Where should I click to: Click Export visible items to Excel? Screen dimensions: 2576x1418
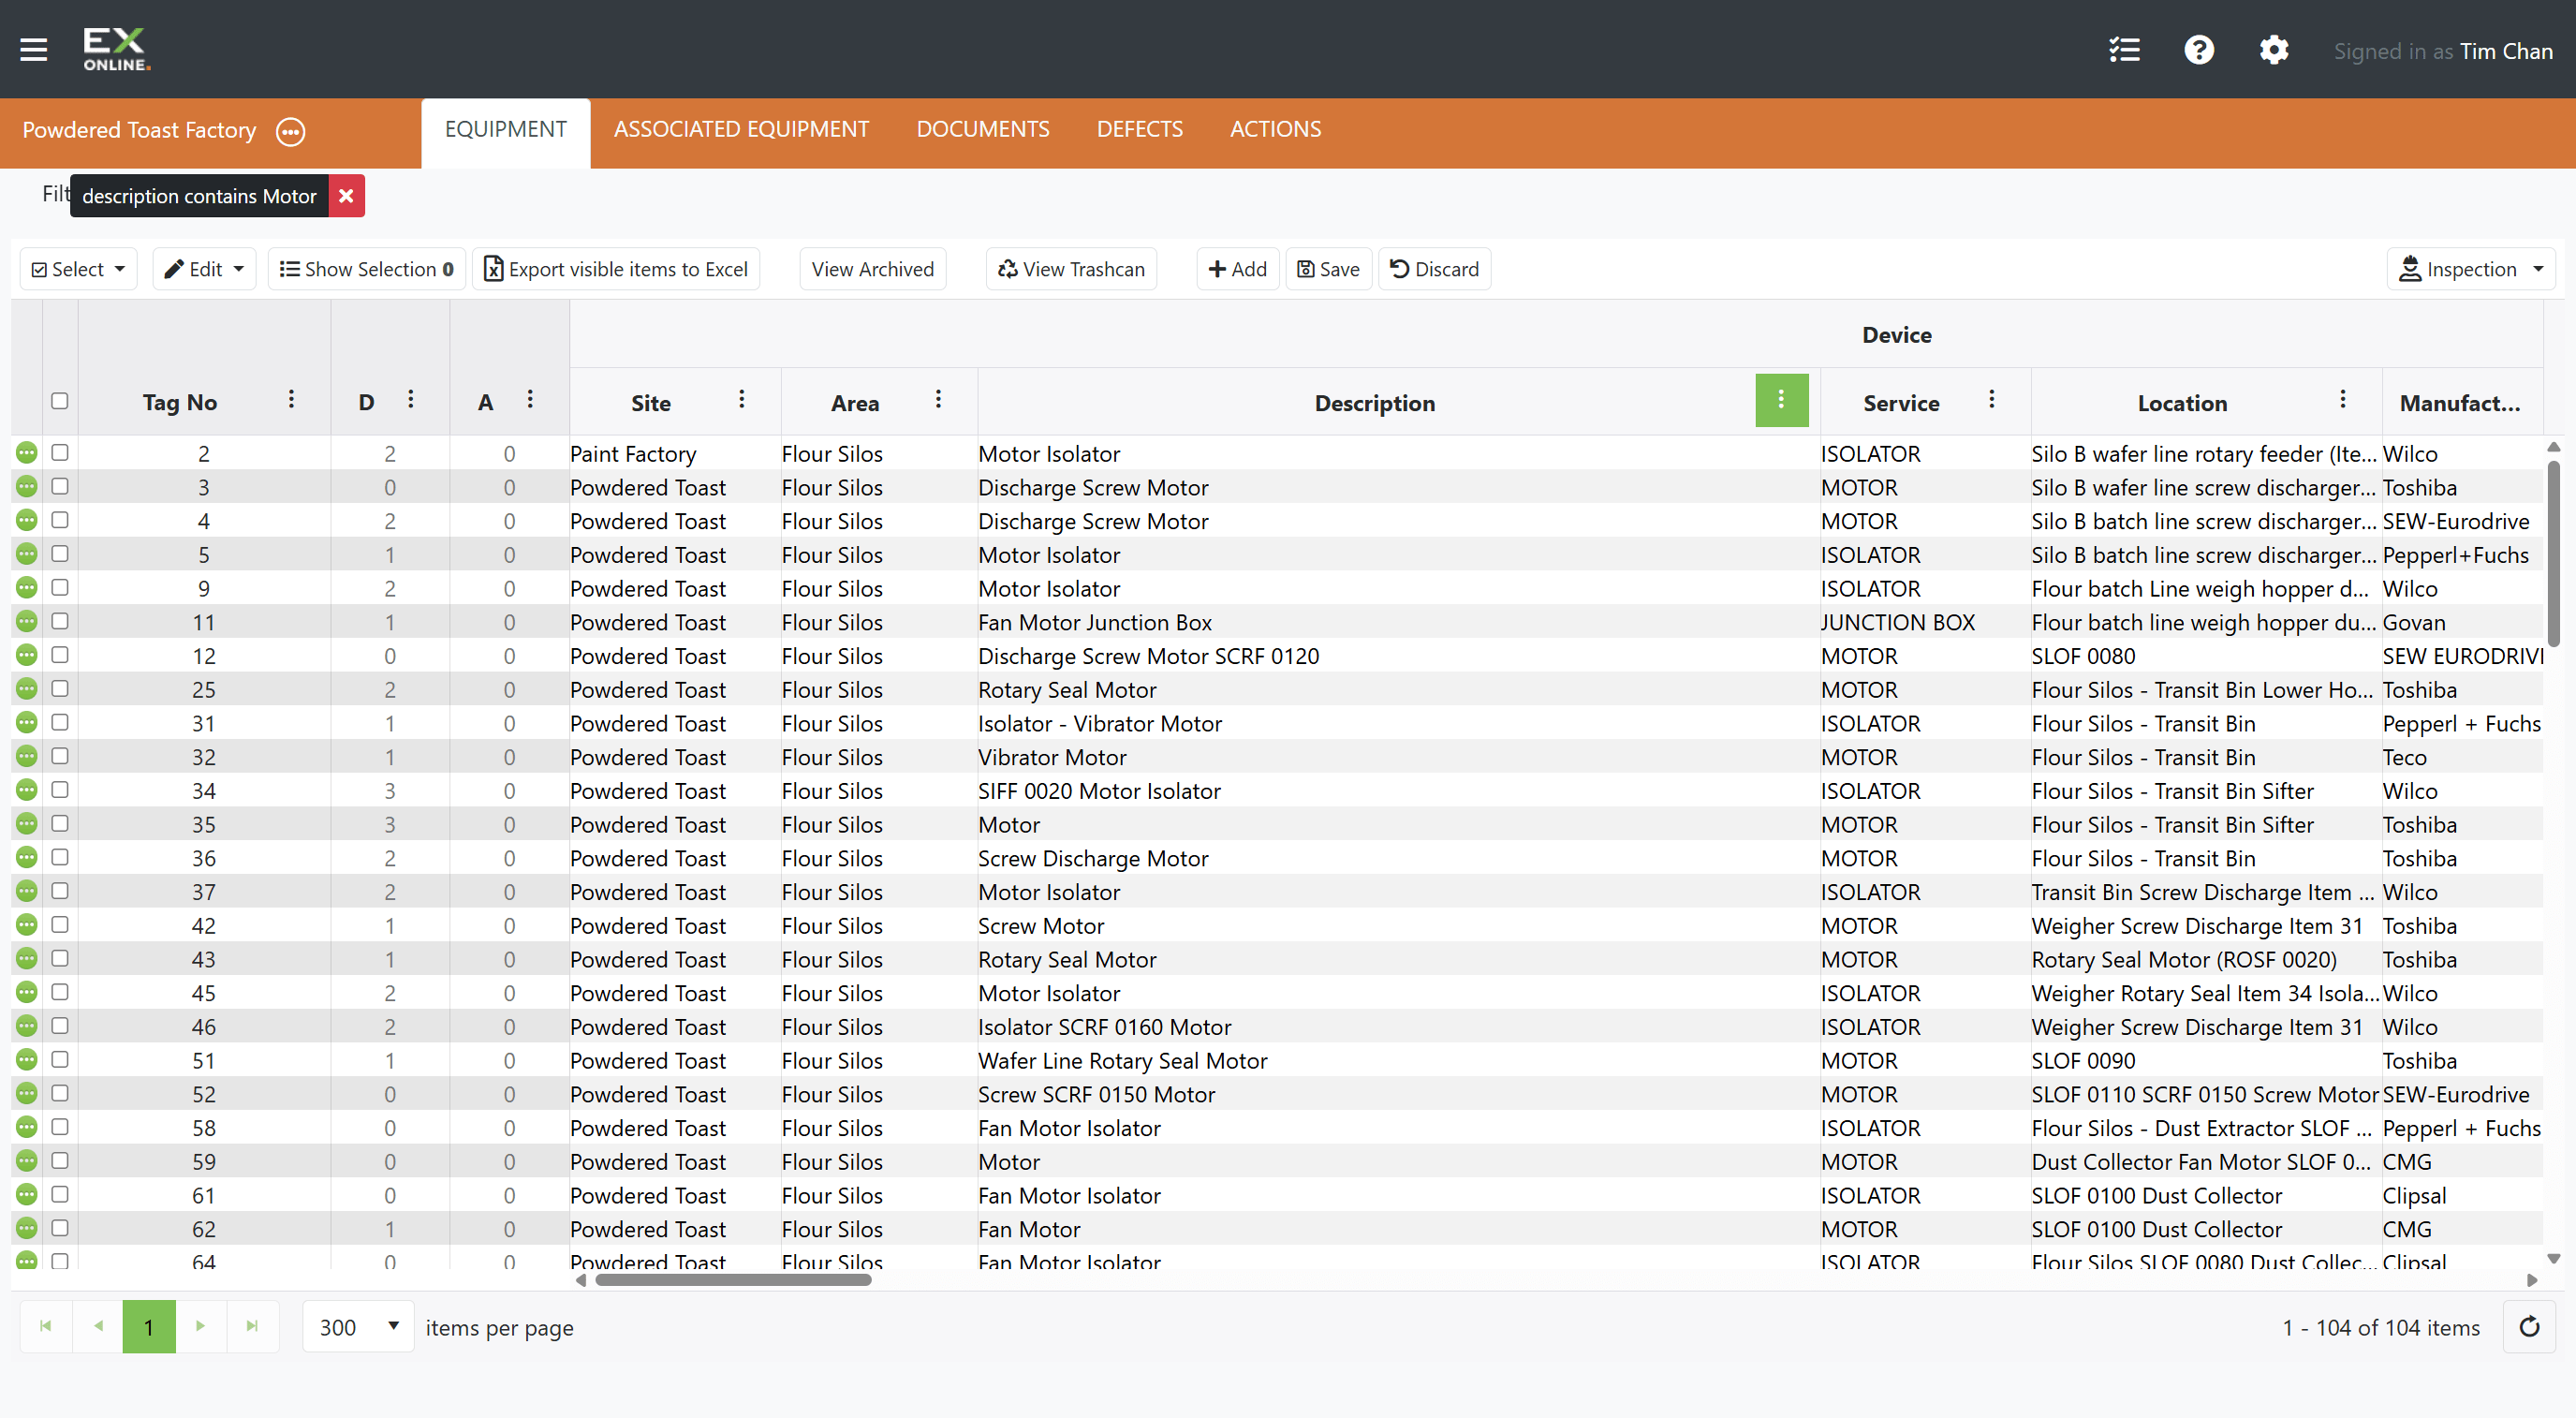(x=616, y=269)
